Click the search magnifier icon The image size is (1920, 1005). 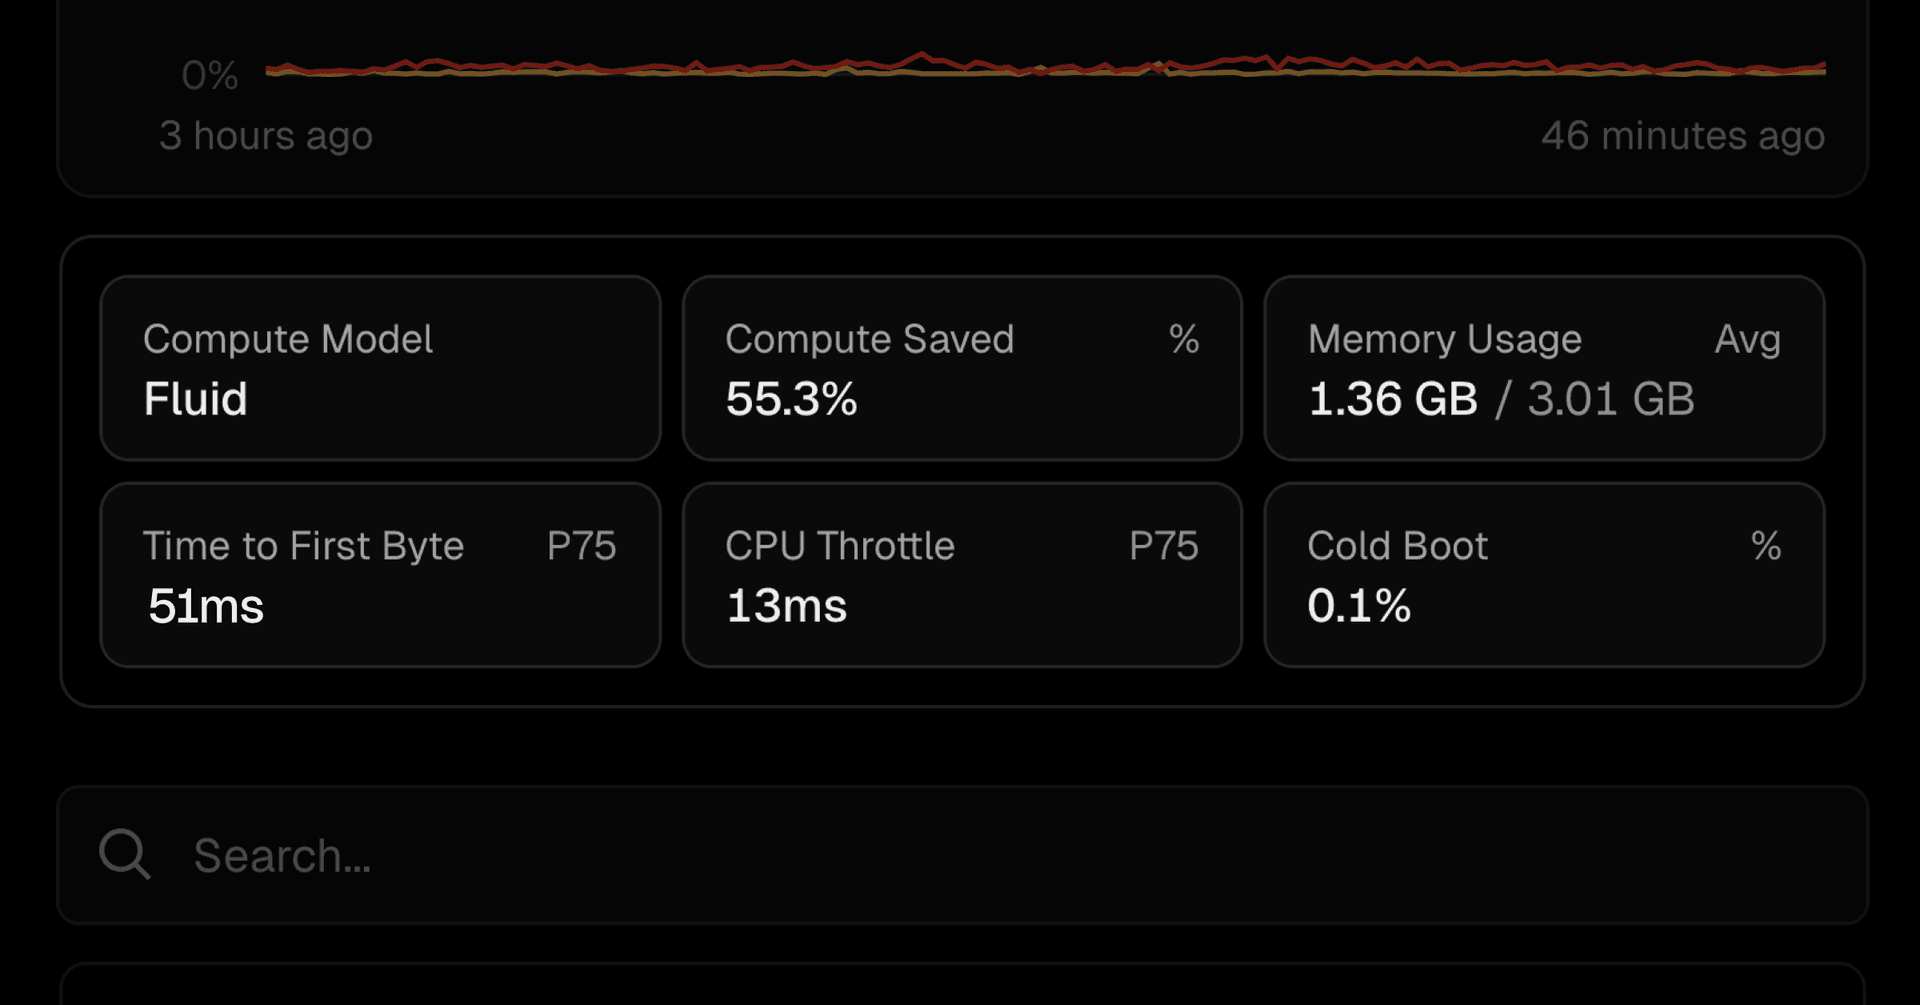coord(125,855)
